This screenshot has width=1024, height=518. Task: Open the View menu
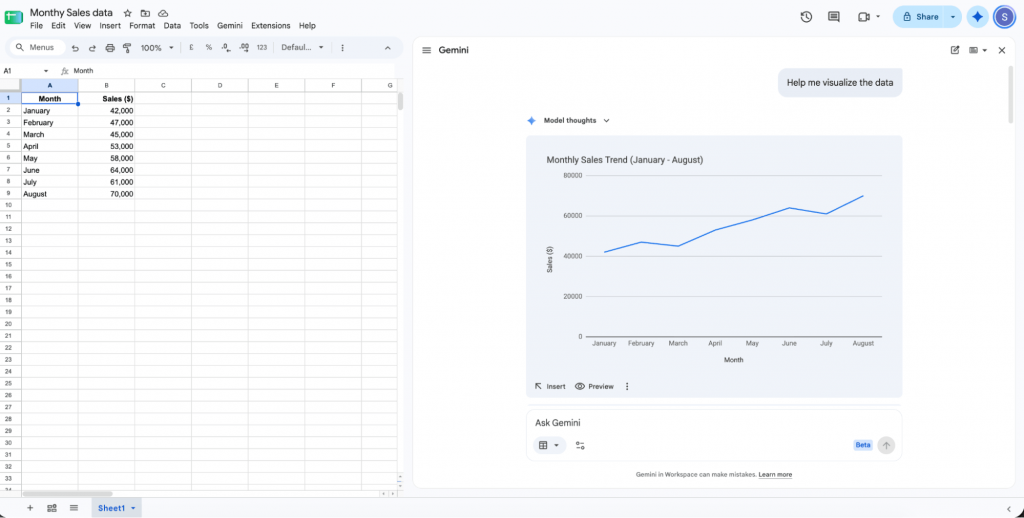click(82, 26)
